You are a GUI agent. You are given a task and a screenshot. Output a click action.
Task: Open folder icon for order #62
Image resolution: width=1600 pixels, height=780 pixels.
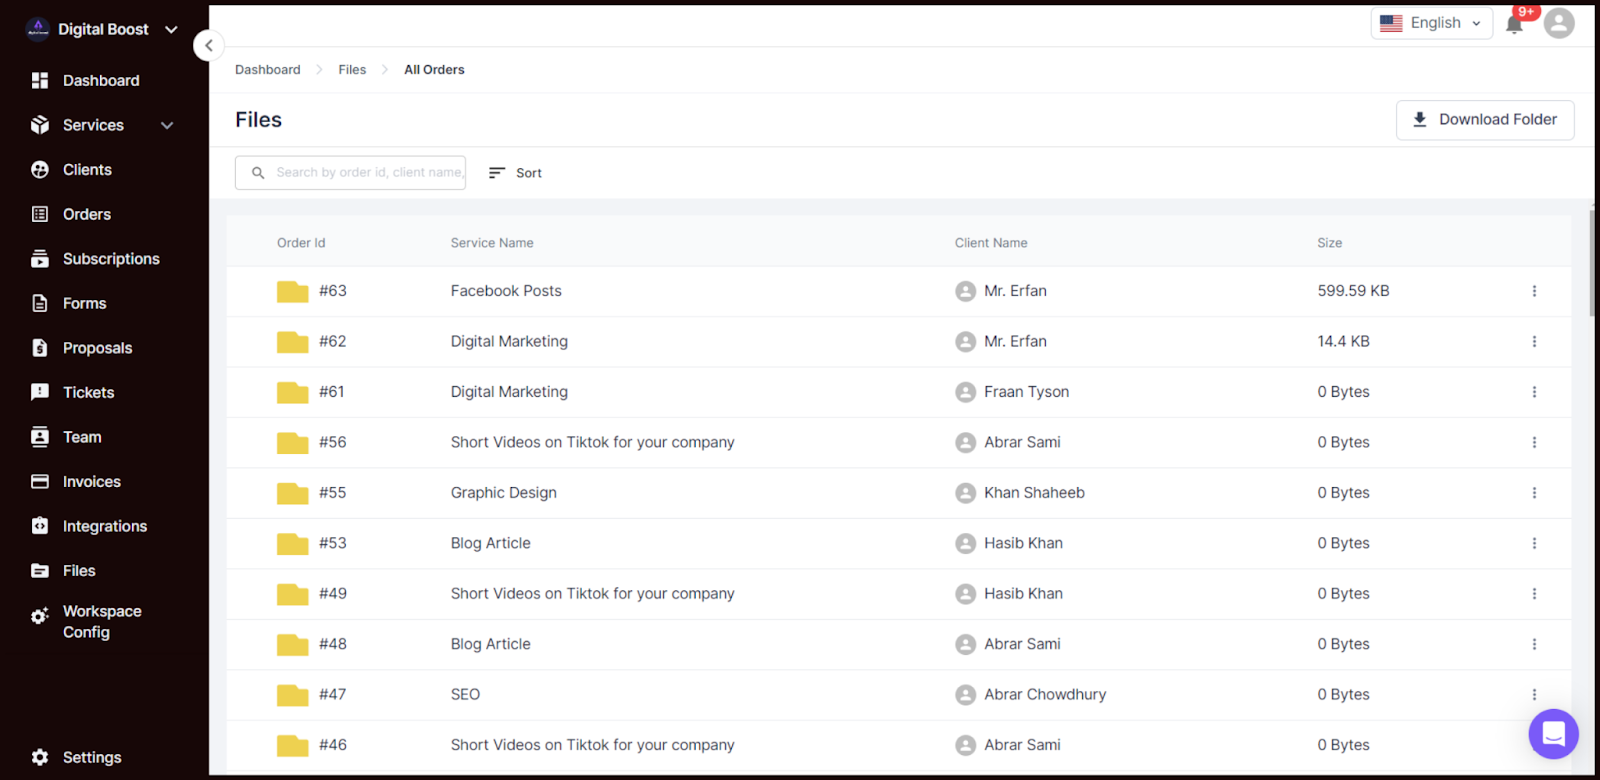point(292,342)
